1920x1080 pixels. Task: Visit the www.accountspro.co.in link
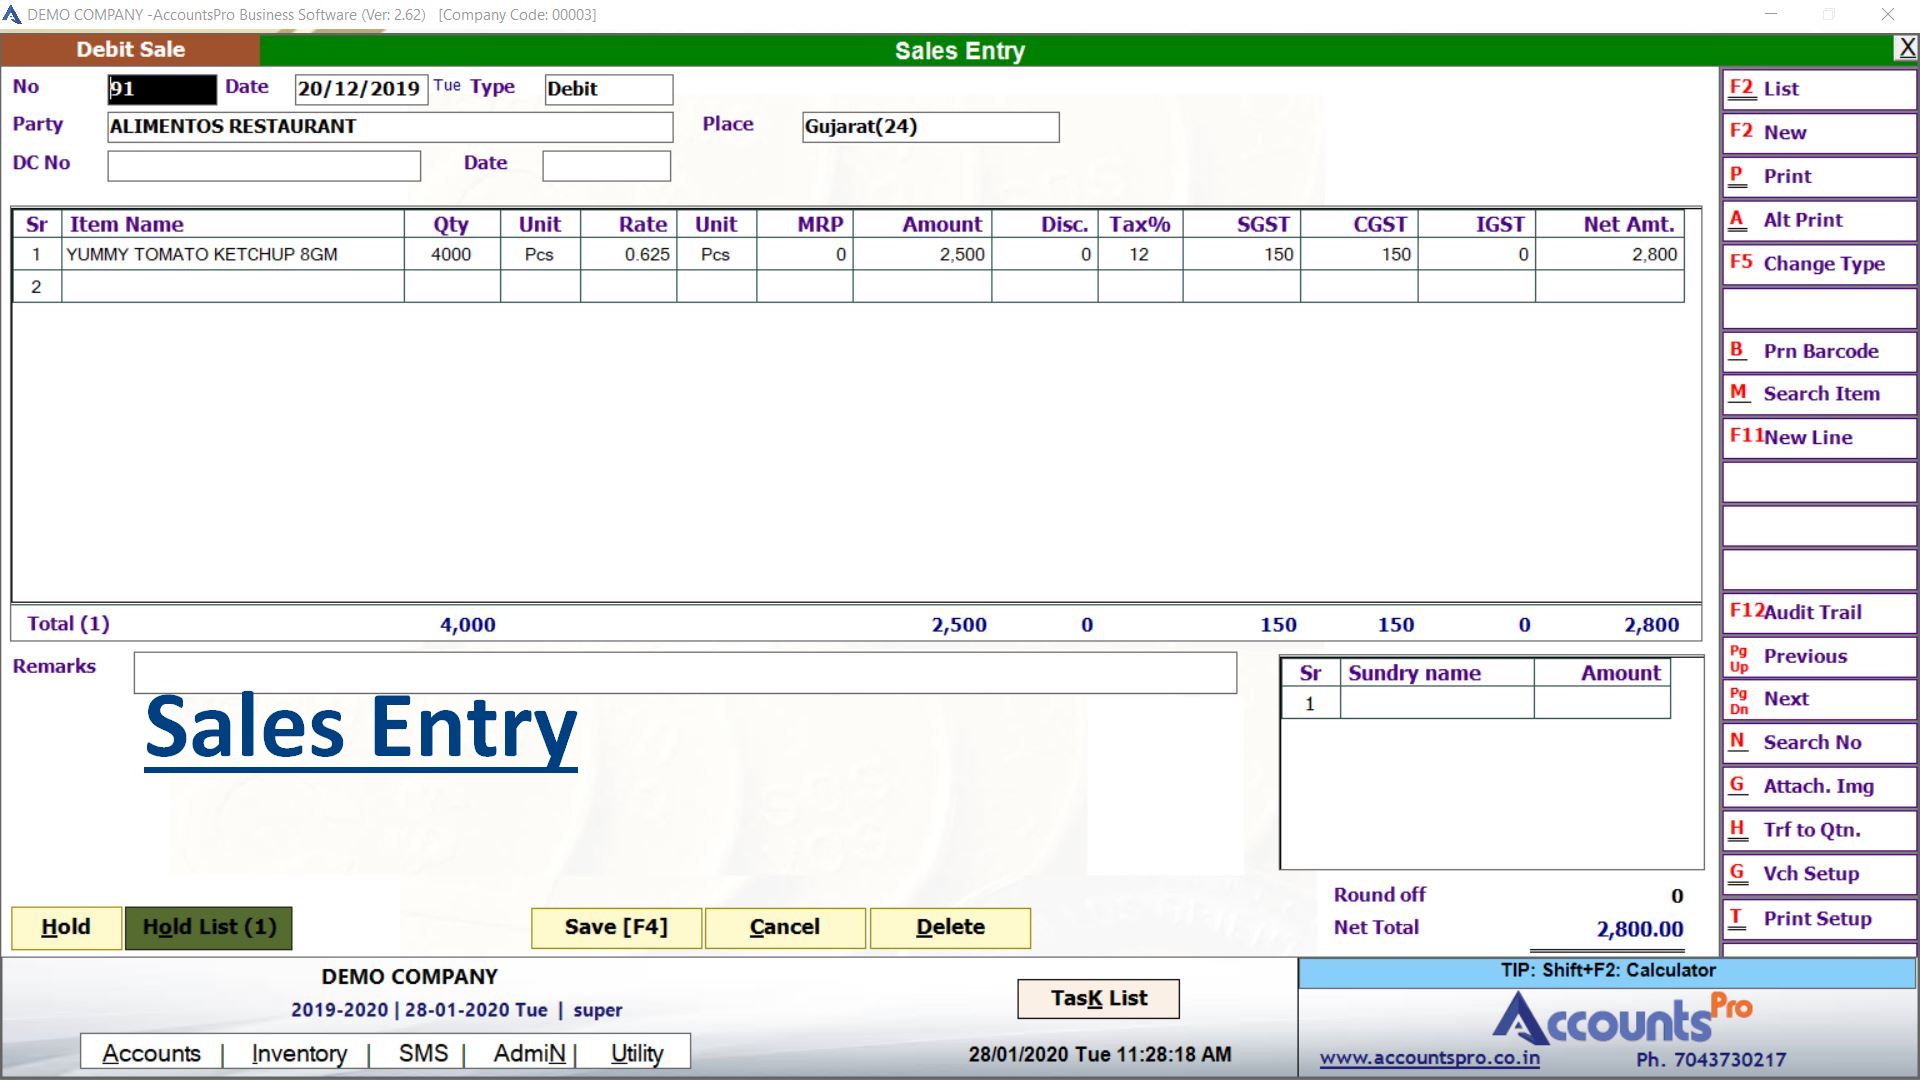pos(1429,1058)
